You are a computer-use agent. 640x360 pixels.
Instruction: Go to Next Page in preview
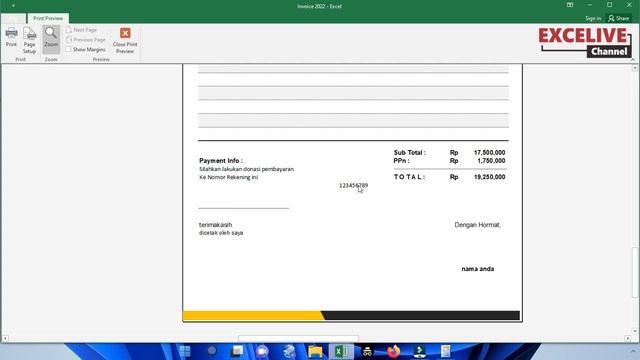tap(81, 30)
